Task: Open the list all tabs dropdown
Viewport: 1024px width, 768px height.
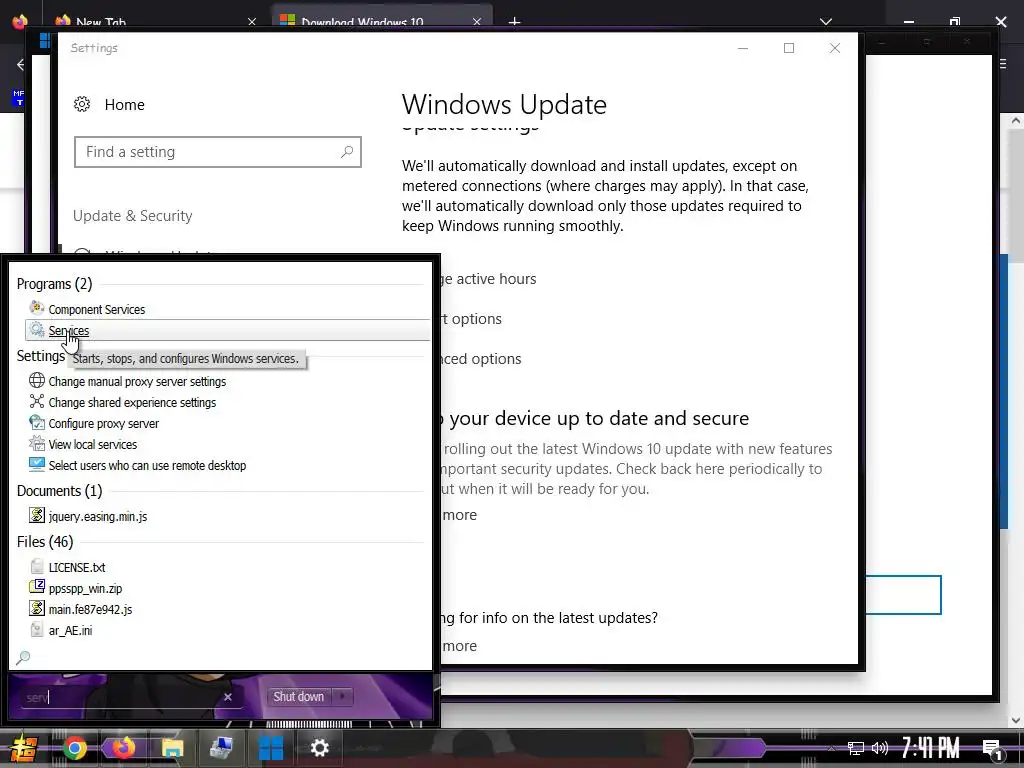Action: pyautogui.click(x=825, y=22)
